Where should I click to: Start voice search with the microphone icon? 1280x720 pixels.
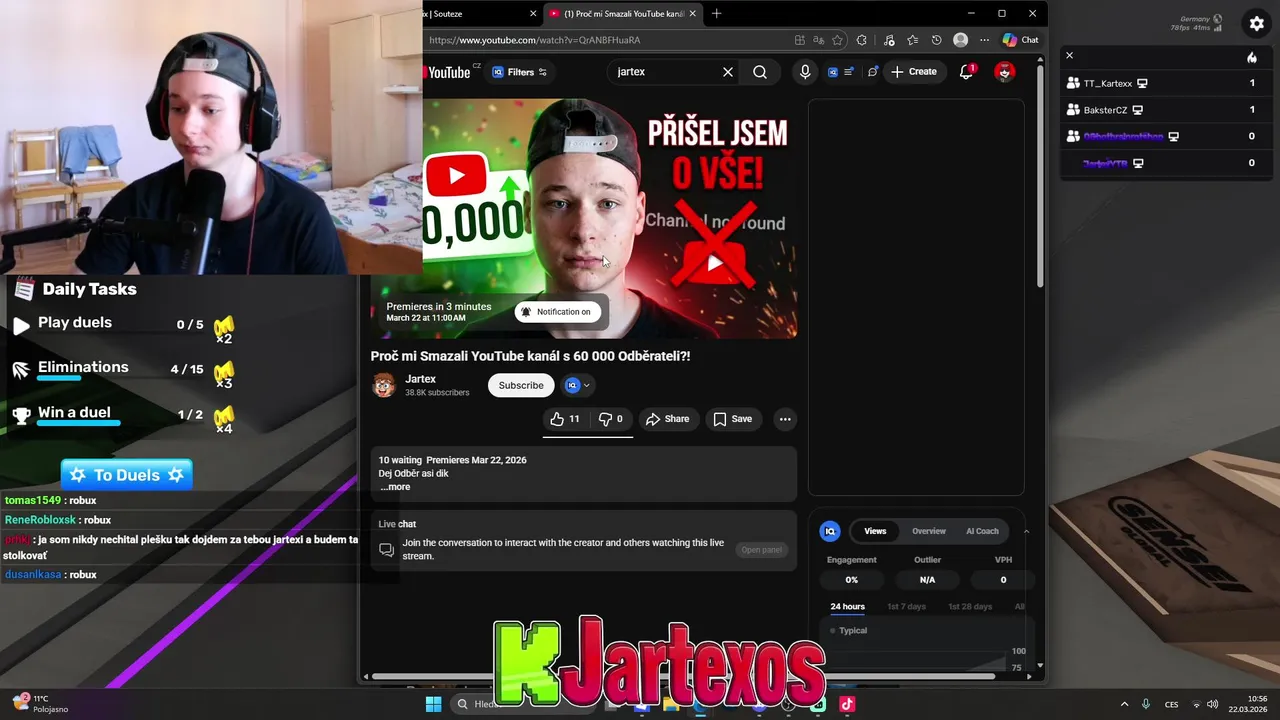click(805, 72)
